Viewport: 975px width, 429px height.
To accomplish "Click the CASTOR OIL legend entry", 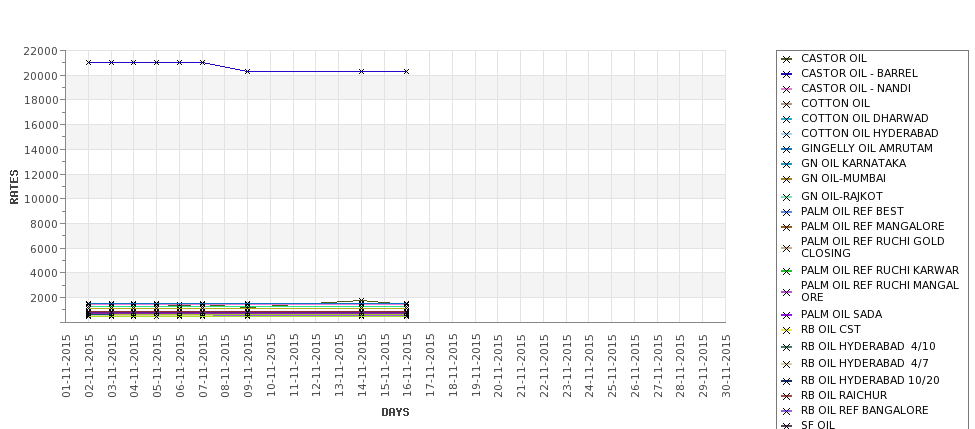I will [833, 58].
